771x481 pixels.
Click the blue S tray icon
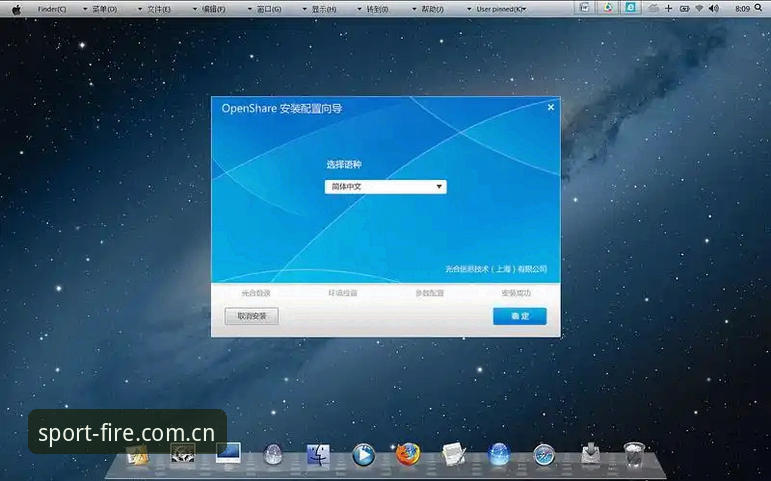[x=630, y=8]
